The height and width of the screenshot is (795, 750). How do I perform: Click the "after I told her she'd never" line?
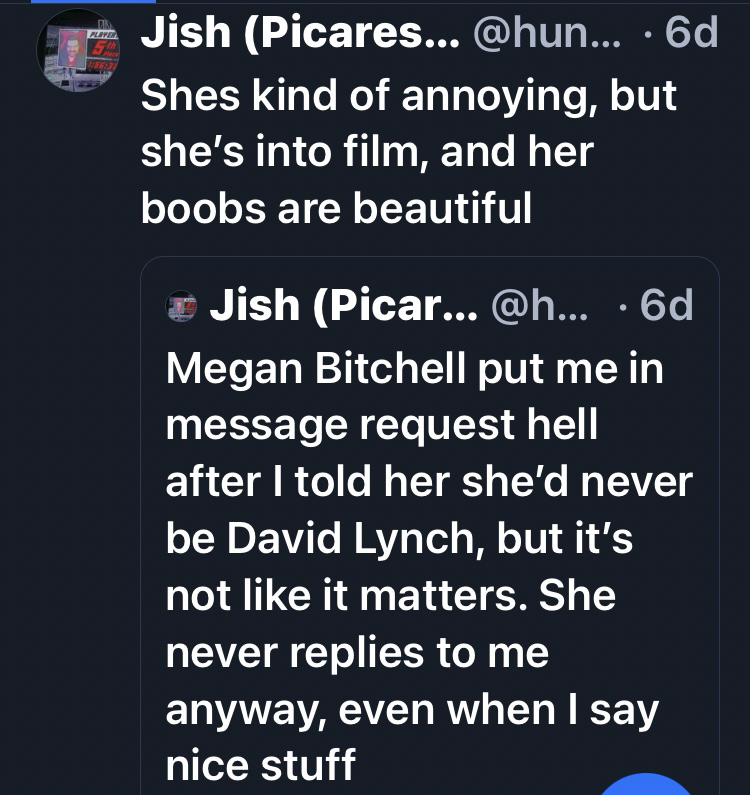pyautogui.click(x=428, y=483)
